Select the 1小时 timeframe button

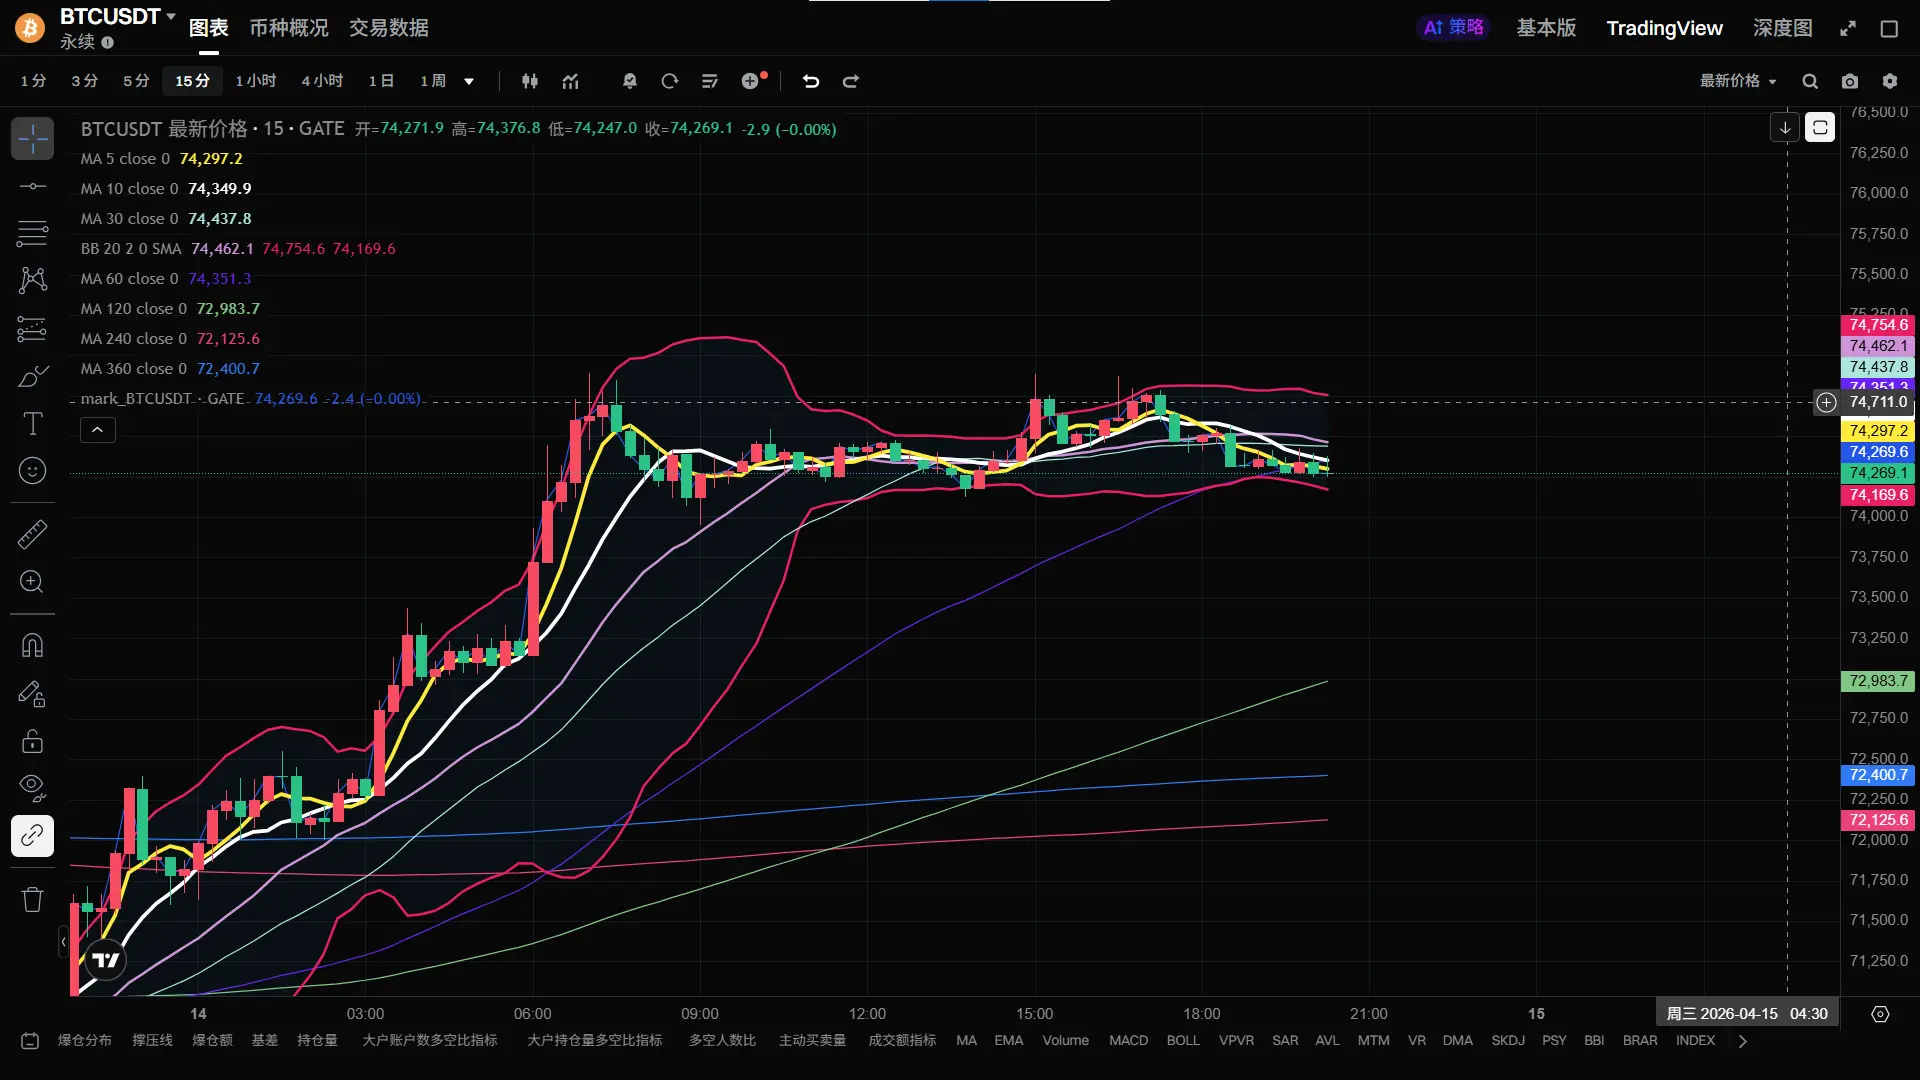(255, 81)
